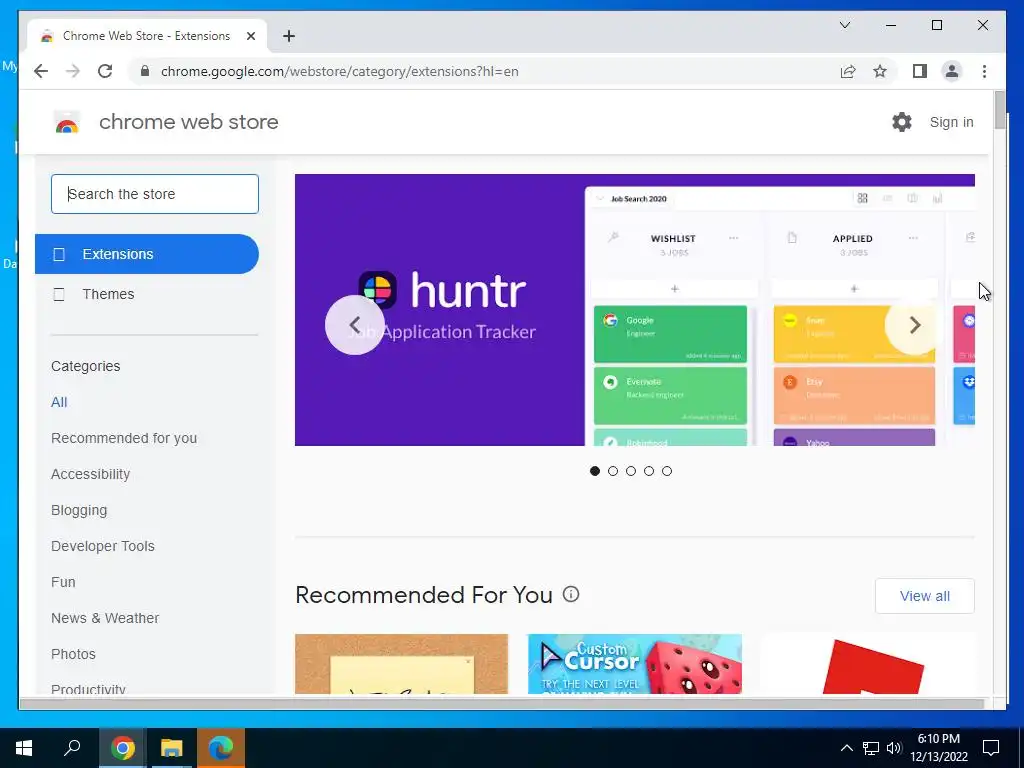Open the red logo extension thumbnail
1024x768 pixels.
[x=868, y=664]
